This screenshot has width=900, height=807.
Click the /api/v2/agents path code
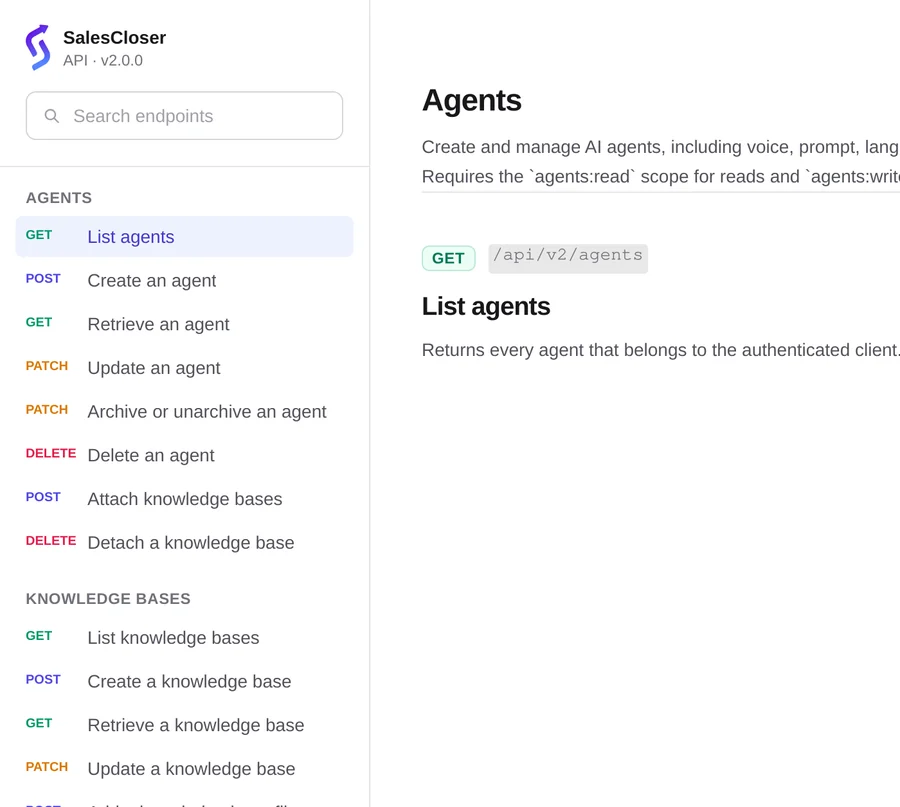(x=568, y=258)
